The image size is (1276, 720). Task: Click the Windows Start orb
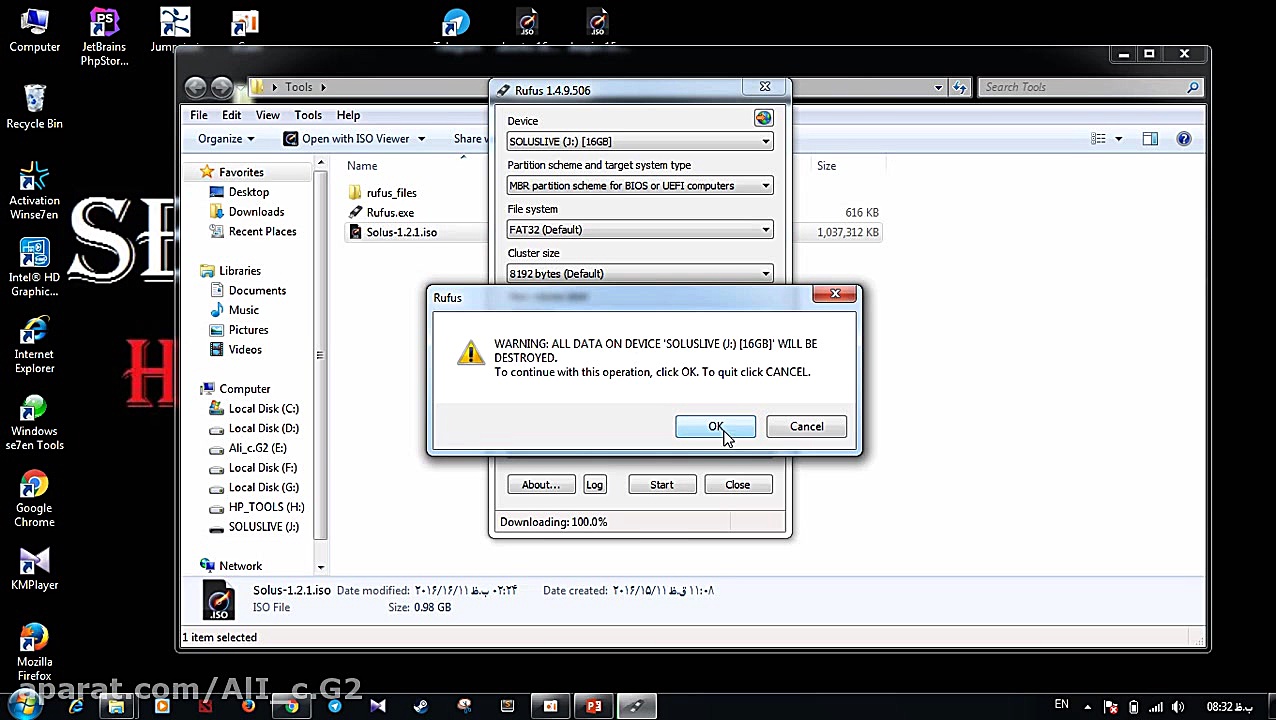point(24,704)
